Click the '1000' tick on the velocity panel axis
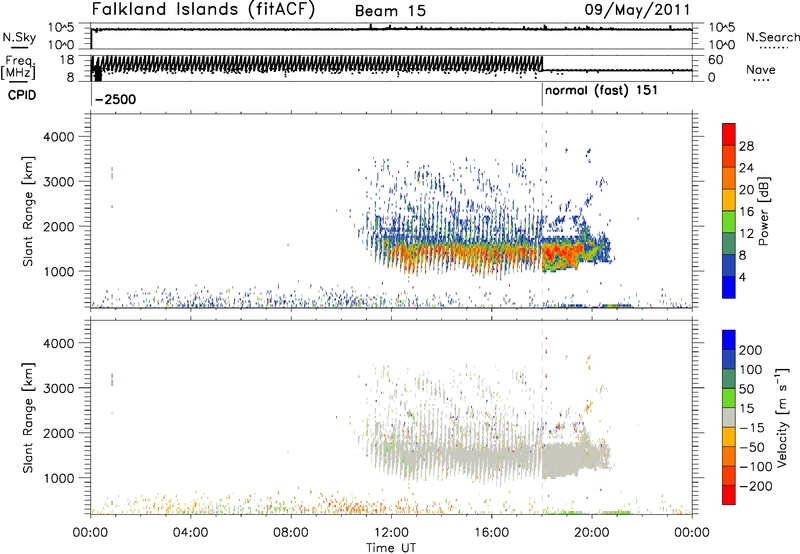800x554 pixels. pos(58,478)
